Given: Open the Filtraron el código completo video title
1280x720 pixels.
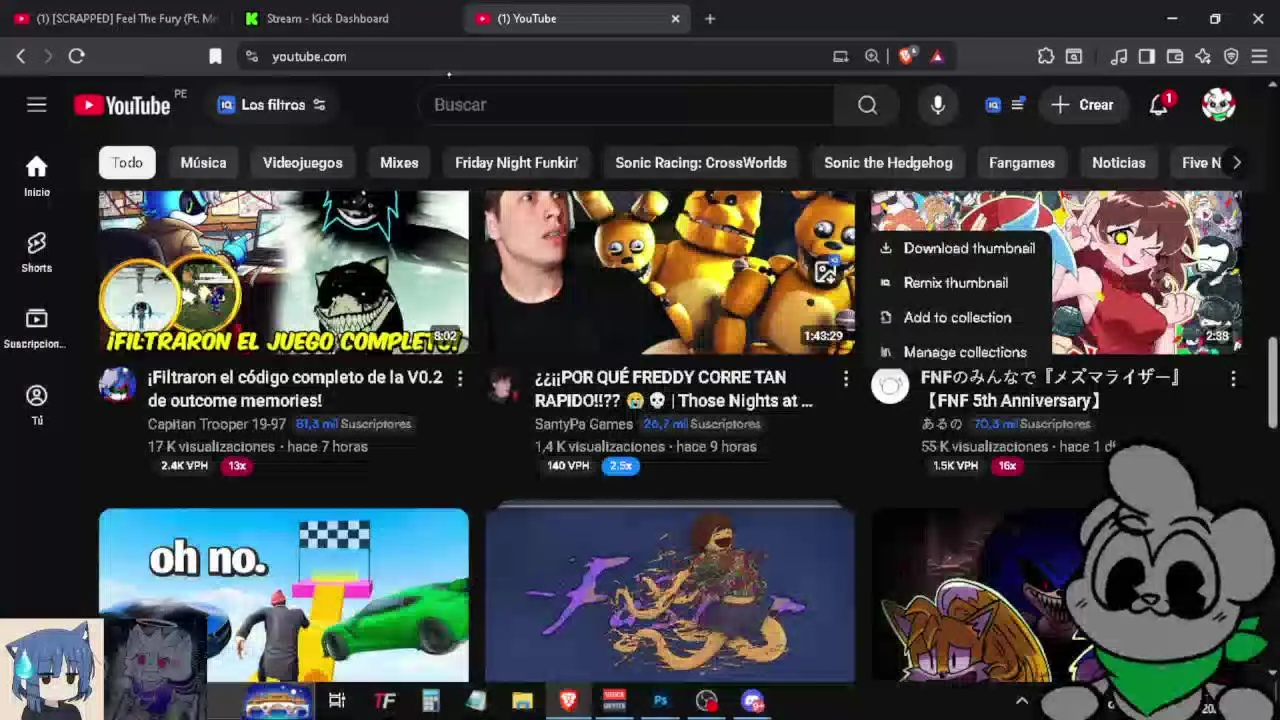Looking at the screenshot, I should coord(295,389).
